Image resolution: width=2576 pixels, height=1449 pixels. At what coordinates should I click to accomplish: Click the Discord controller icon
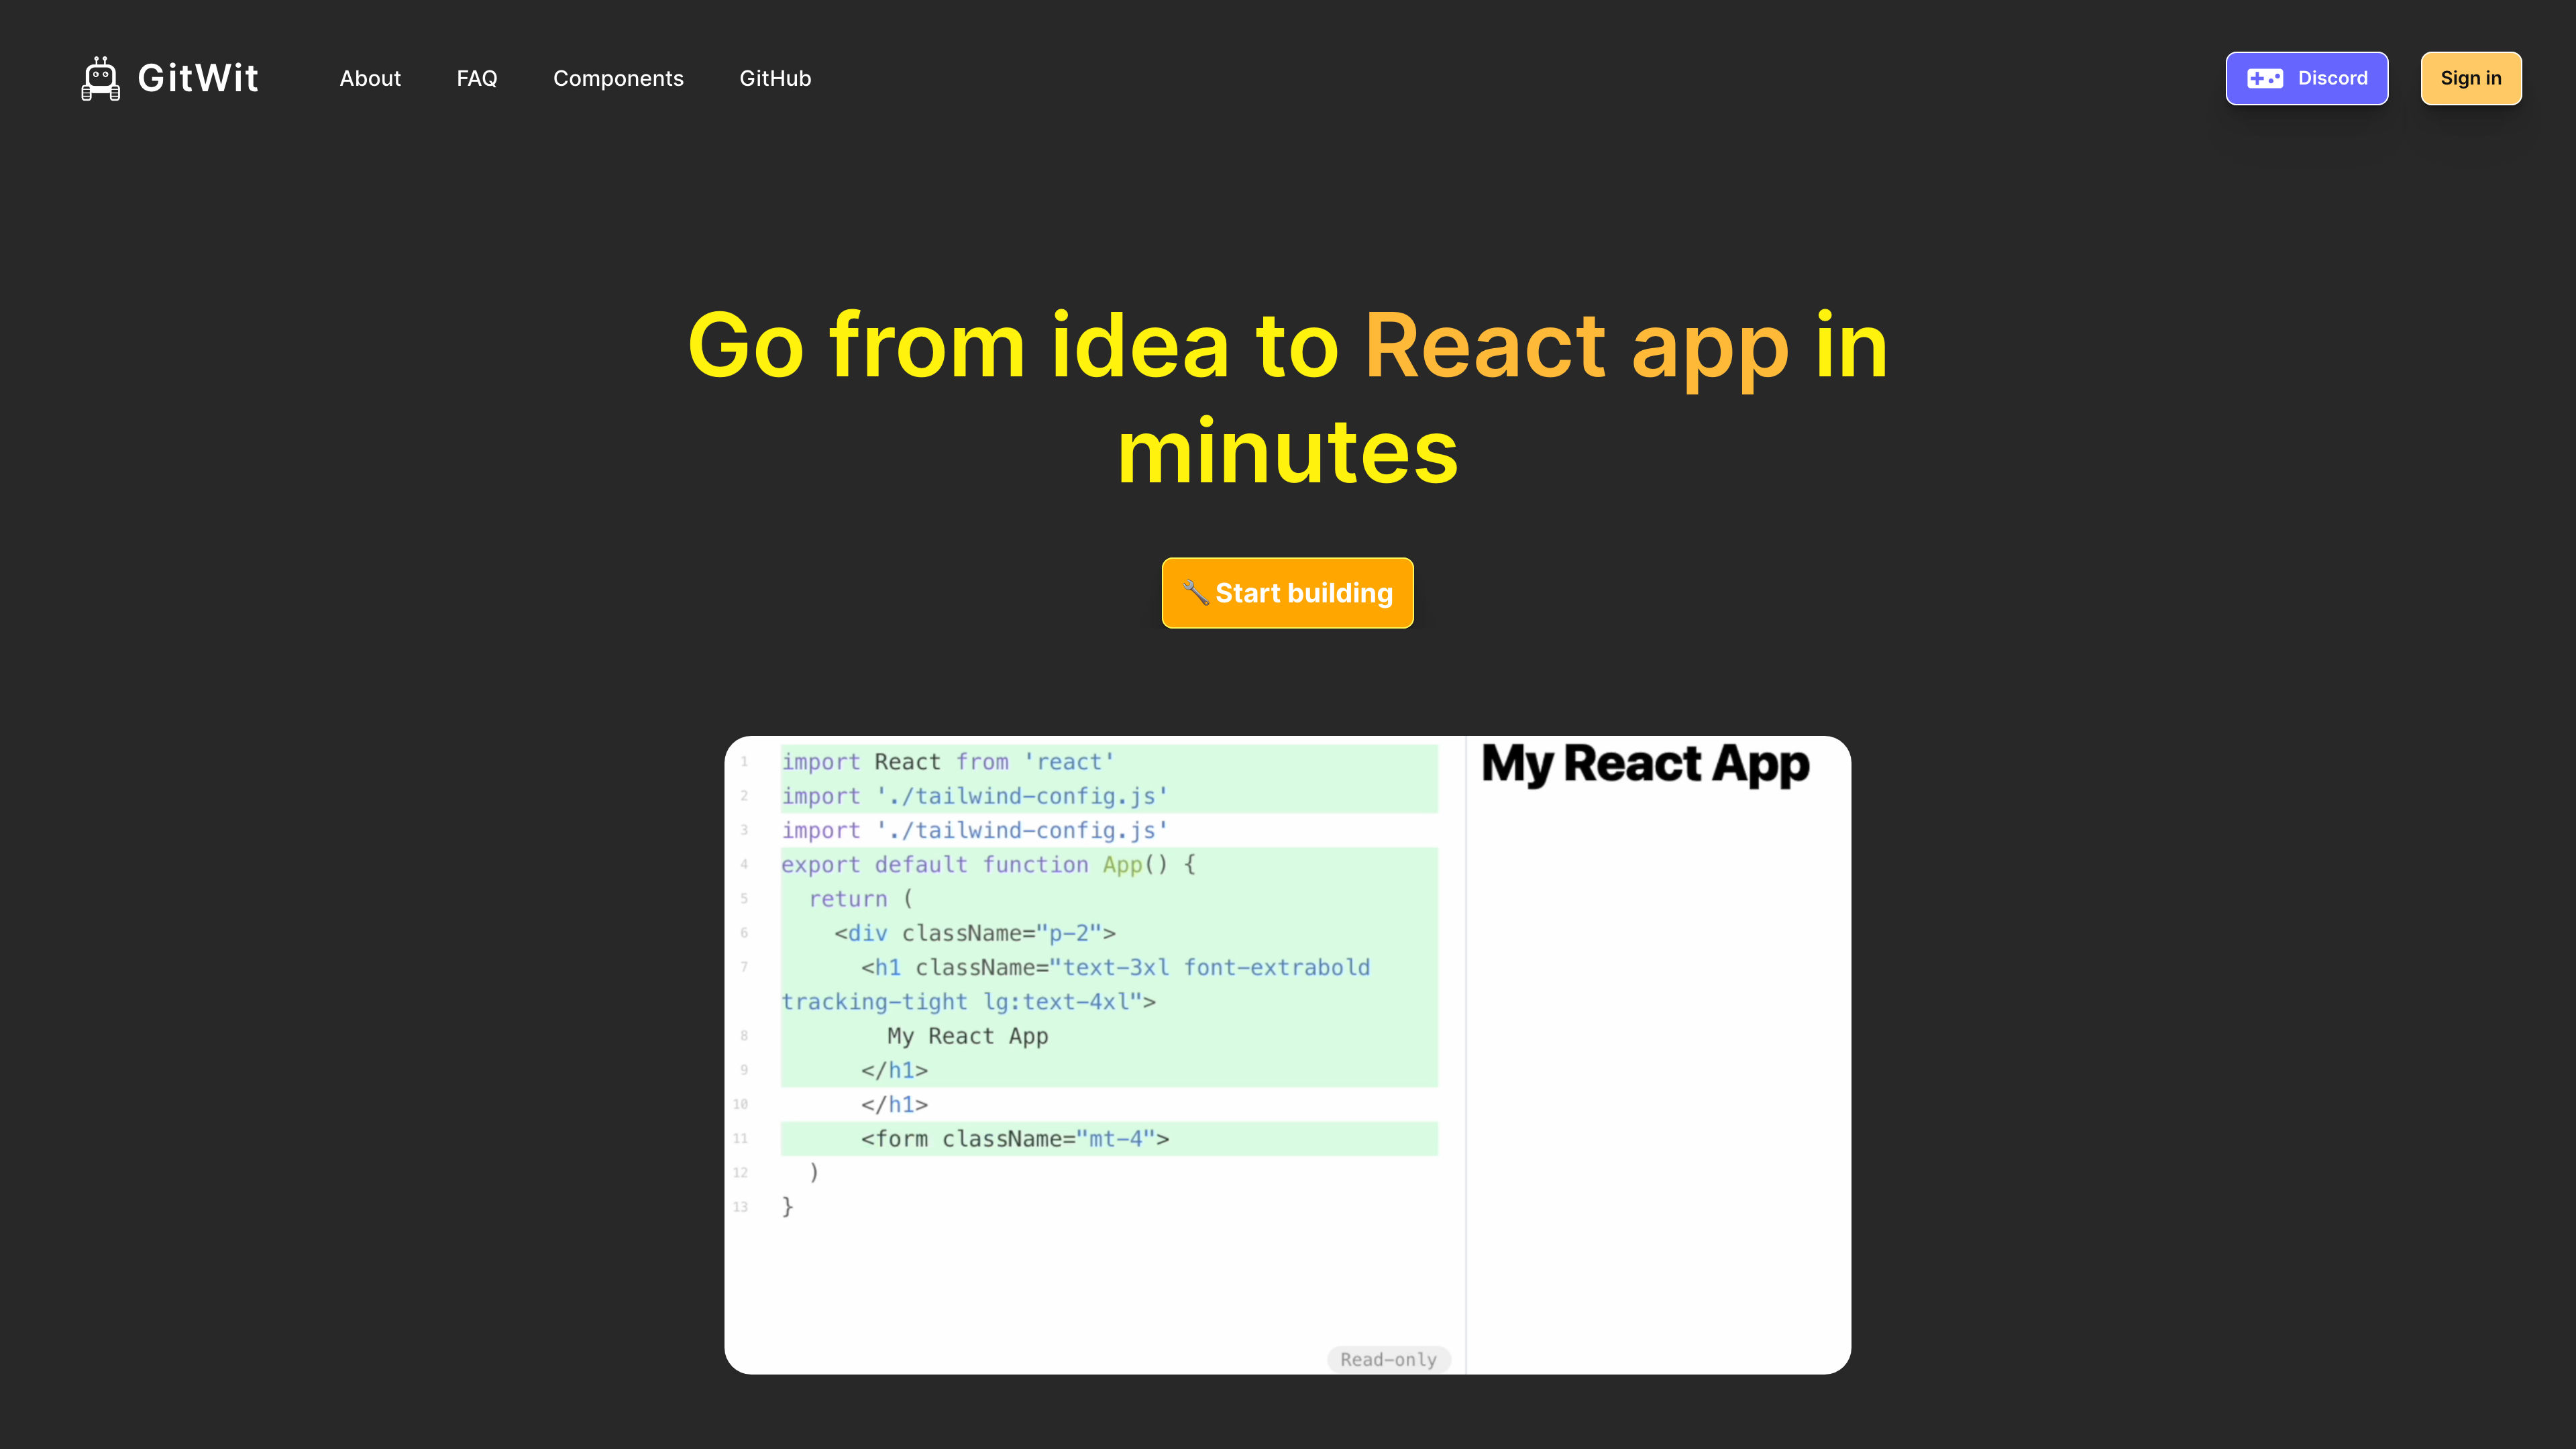(x=2265, y=78)
